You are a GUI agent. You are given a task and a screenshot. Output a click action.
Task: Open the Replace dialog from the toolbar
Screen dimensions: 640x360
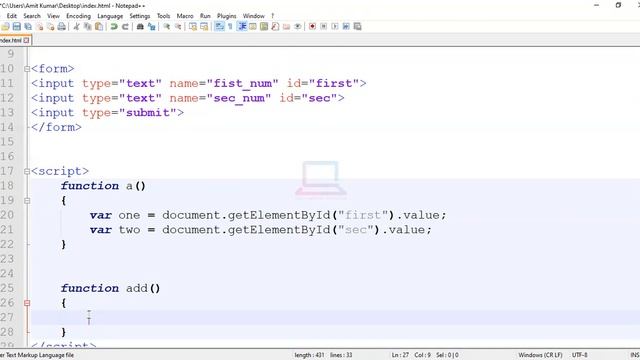[151, 27]
